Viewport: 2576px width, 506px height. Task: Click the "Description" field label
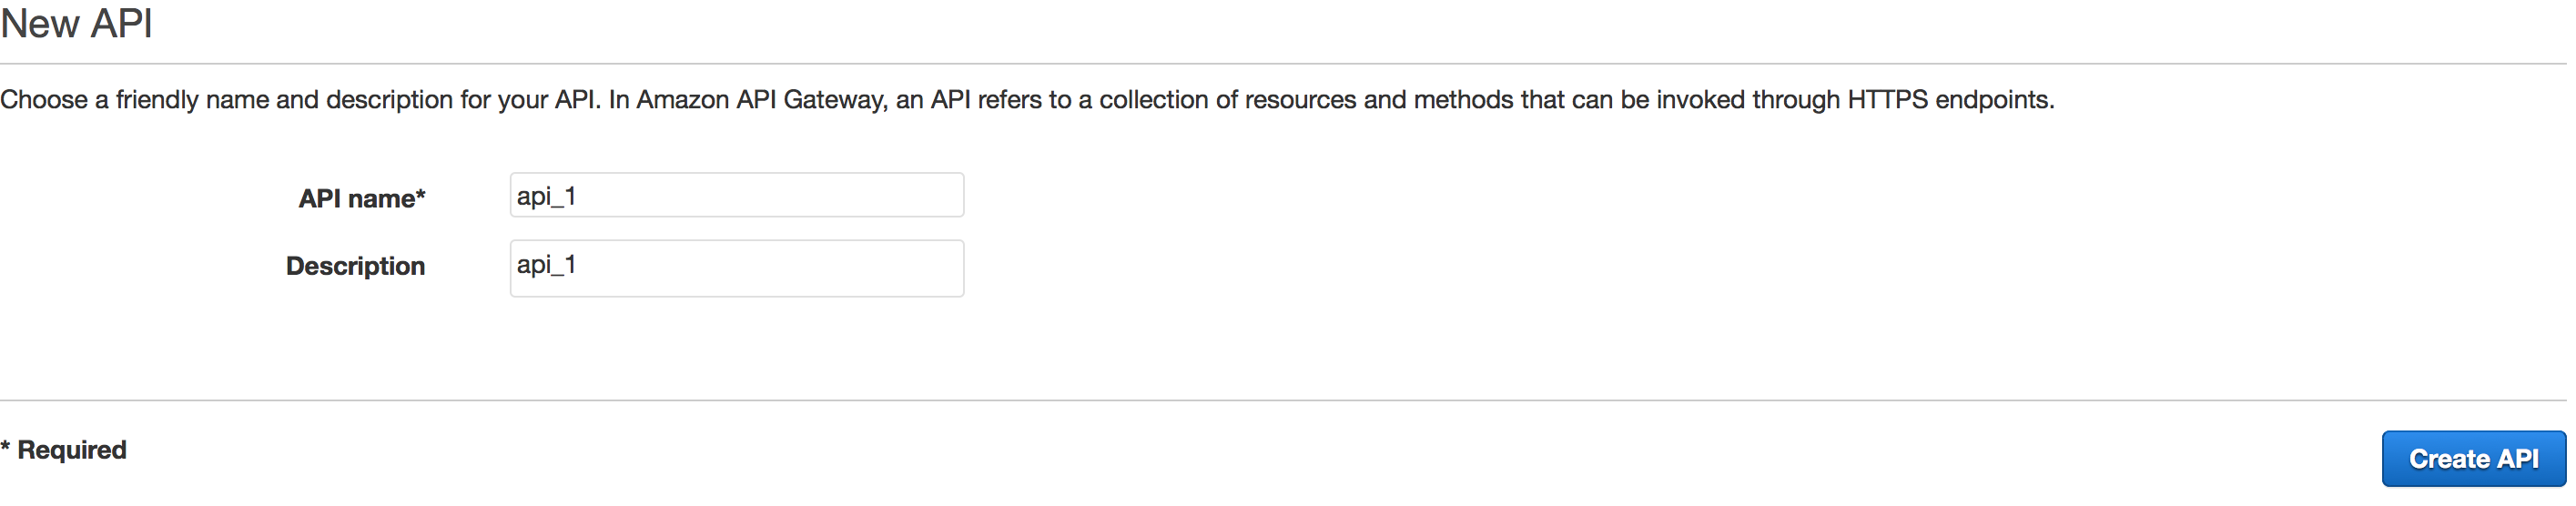355,266
